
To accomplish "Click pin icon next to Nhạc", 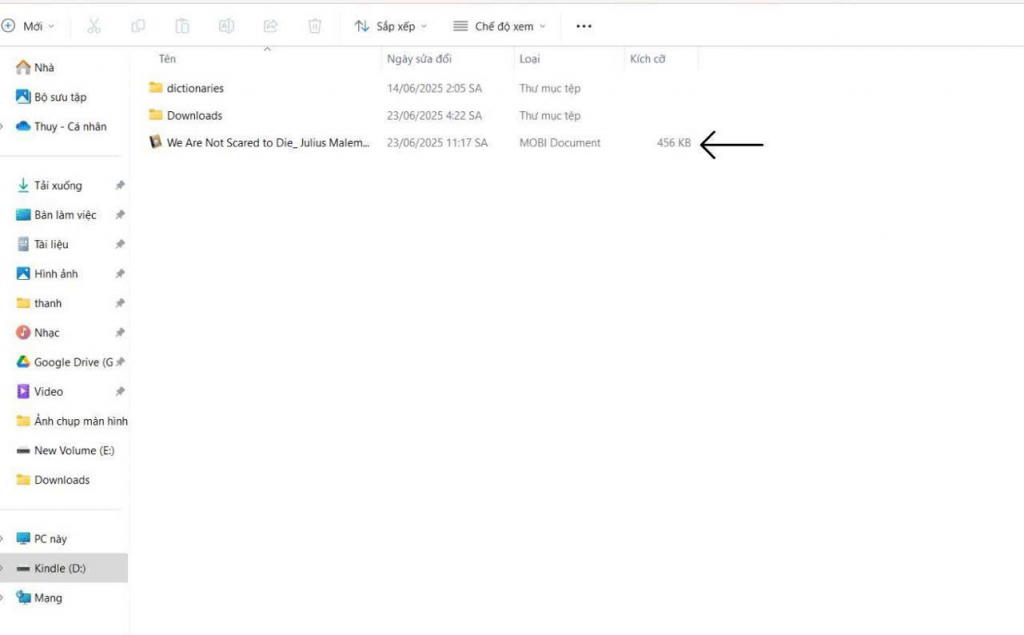I will click(120, 333).
